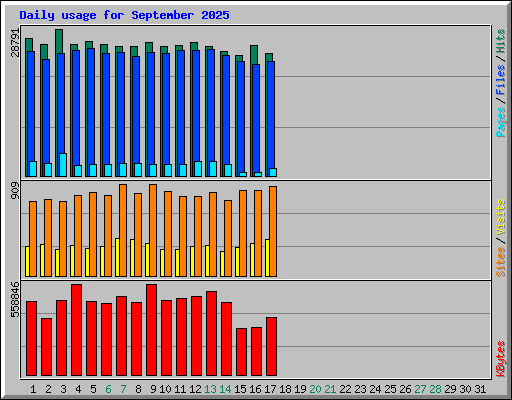
Task: Select the orange Sites bar for day 9
Action: point(153,230)
